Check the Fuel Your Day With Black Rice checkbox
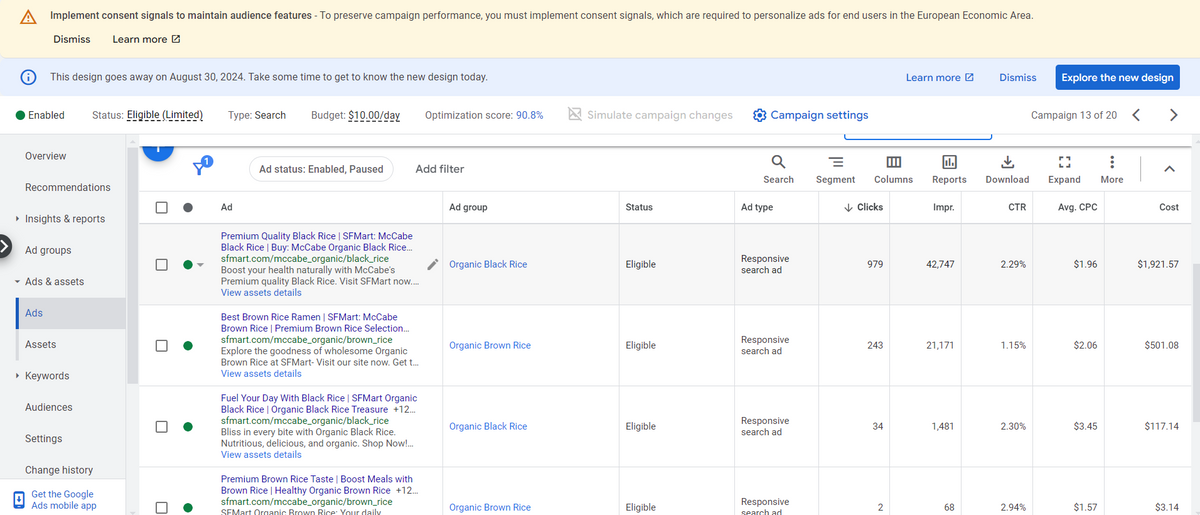Image resolution: width=1200 pixels, height=515 pixels. click(x=161, y=427)
